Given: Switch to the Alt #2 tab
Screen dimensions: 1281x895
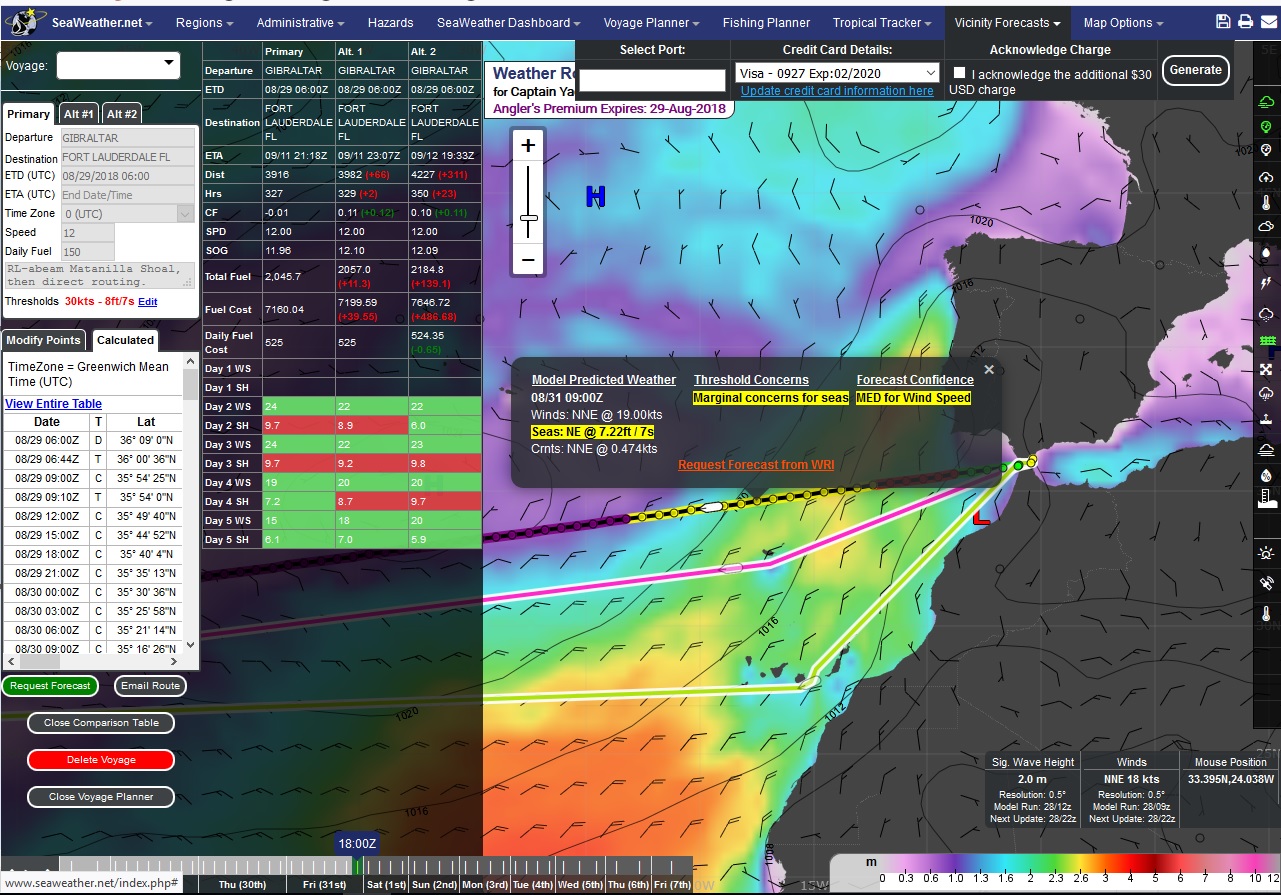Looking at the screenshot, I should tap(122, 114).
